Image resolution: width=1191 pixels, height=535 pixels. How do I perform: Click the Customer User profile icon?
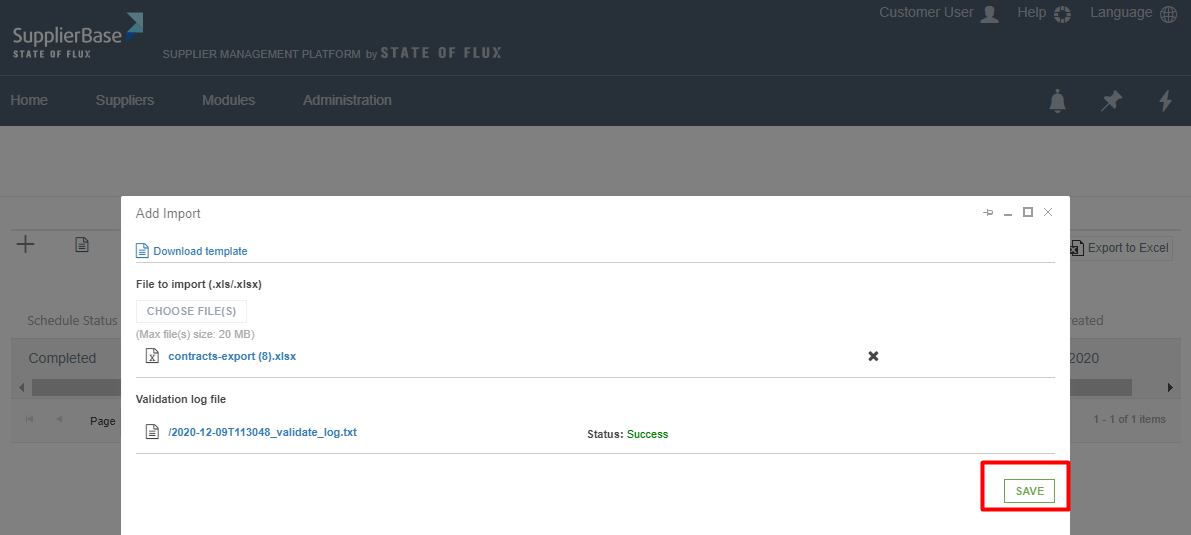click(x=989, y=14)
